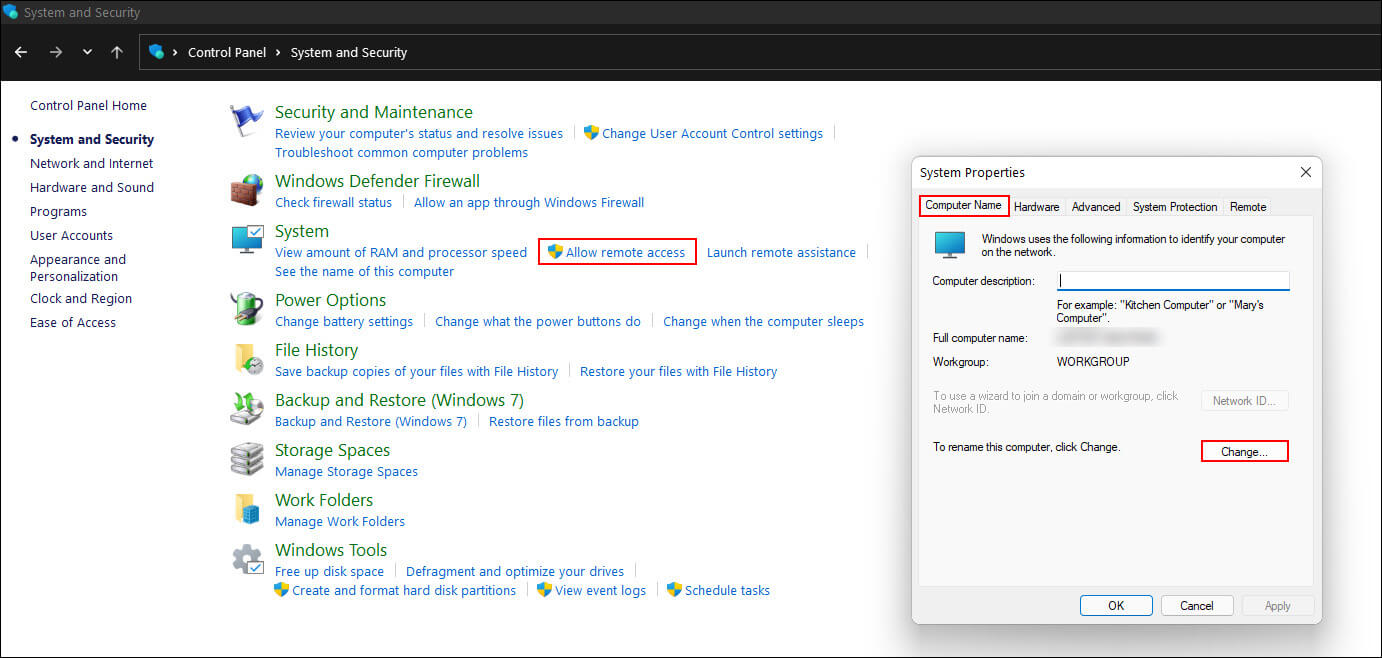Click the Change... button to rename computer

[1244, 452]
